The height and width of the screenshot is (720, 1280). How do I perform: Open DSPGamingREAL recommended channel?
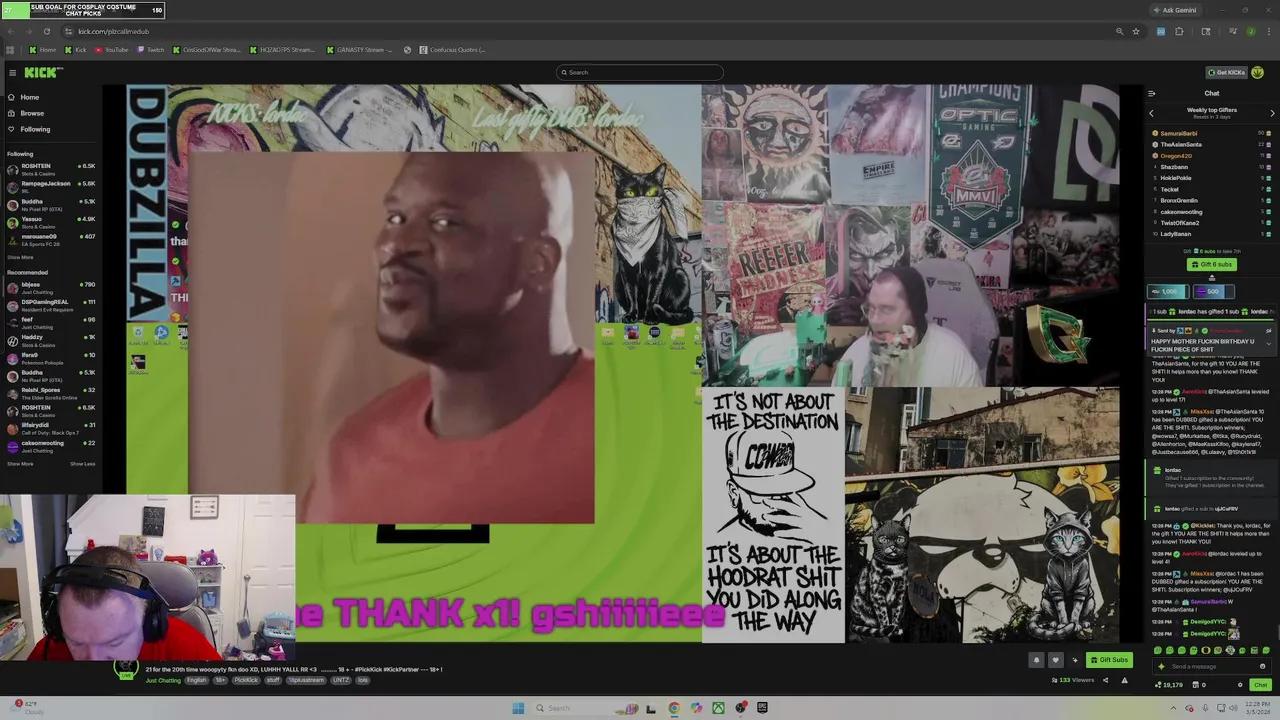50,304
